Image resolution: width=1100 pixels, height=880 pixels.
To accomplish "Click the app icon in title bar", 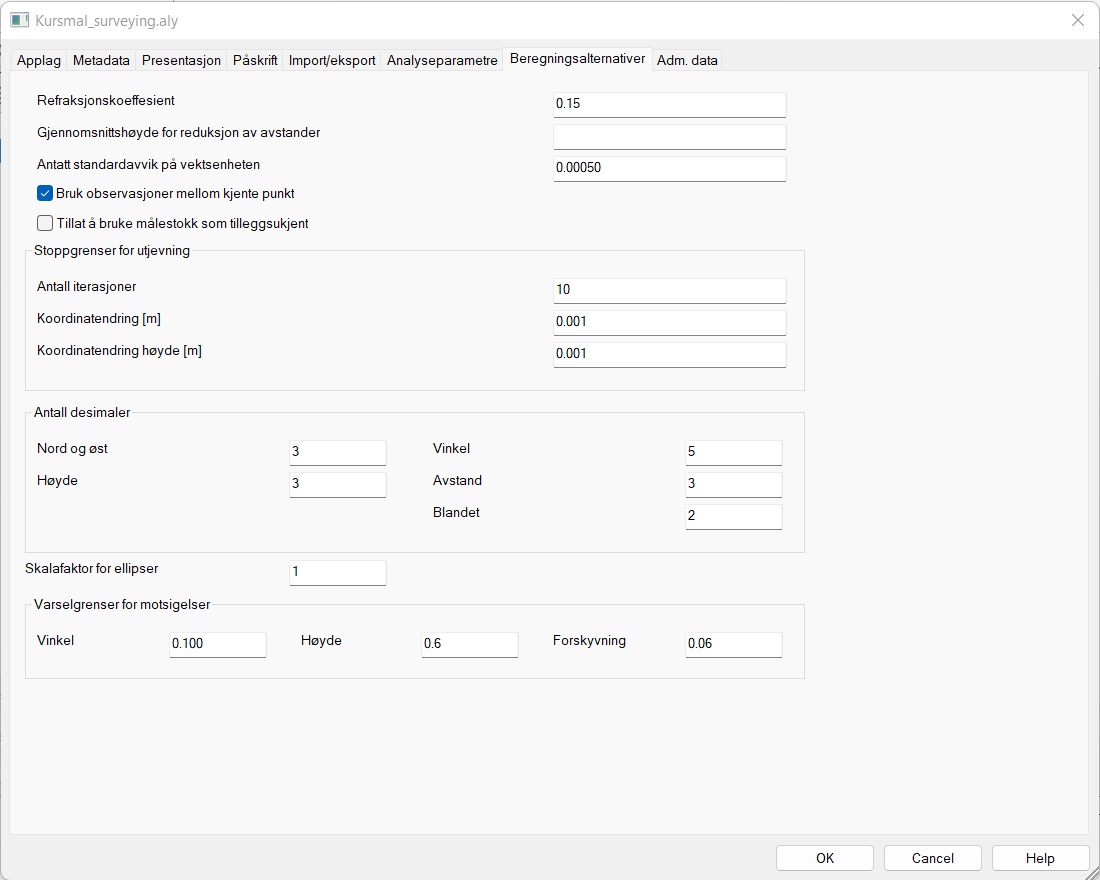I will pyautogui.click(x=19, y=20).
